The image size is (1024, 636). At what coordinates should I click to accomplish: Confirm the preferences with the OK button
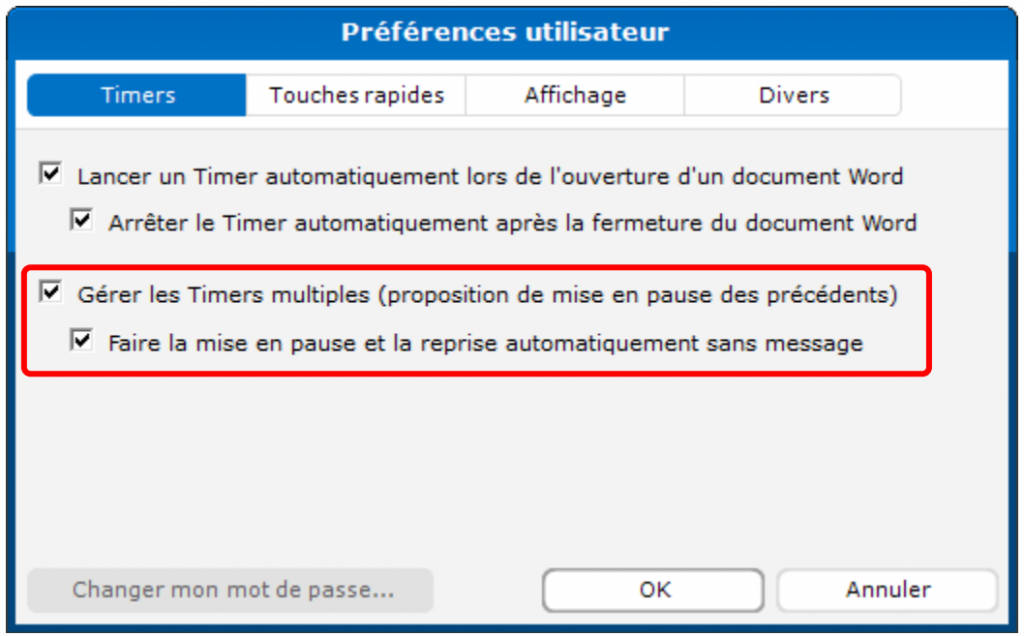click(x=653, y=590)
